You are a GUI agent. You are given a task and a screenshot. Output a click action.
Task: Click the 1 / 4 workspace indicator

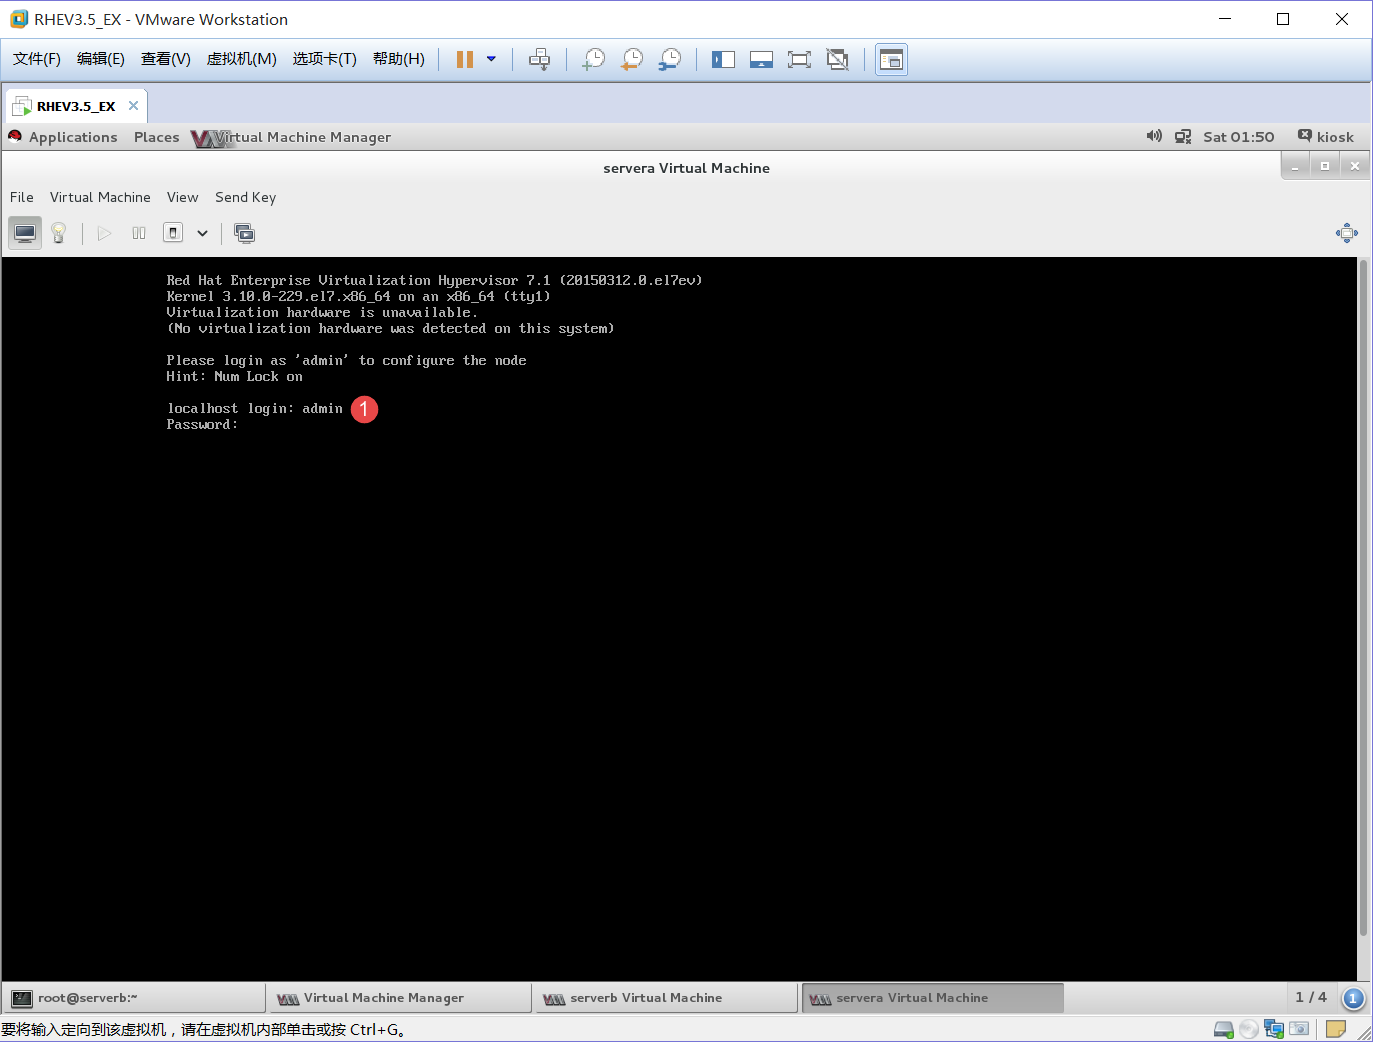pyautogui.click(x=1311, y=997)
